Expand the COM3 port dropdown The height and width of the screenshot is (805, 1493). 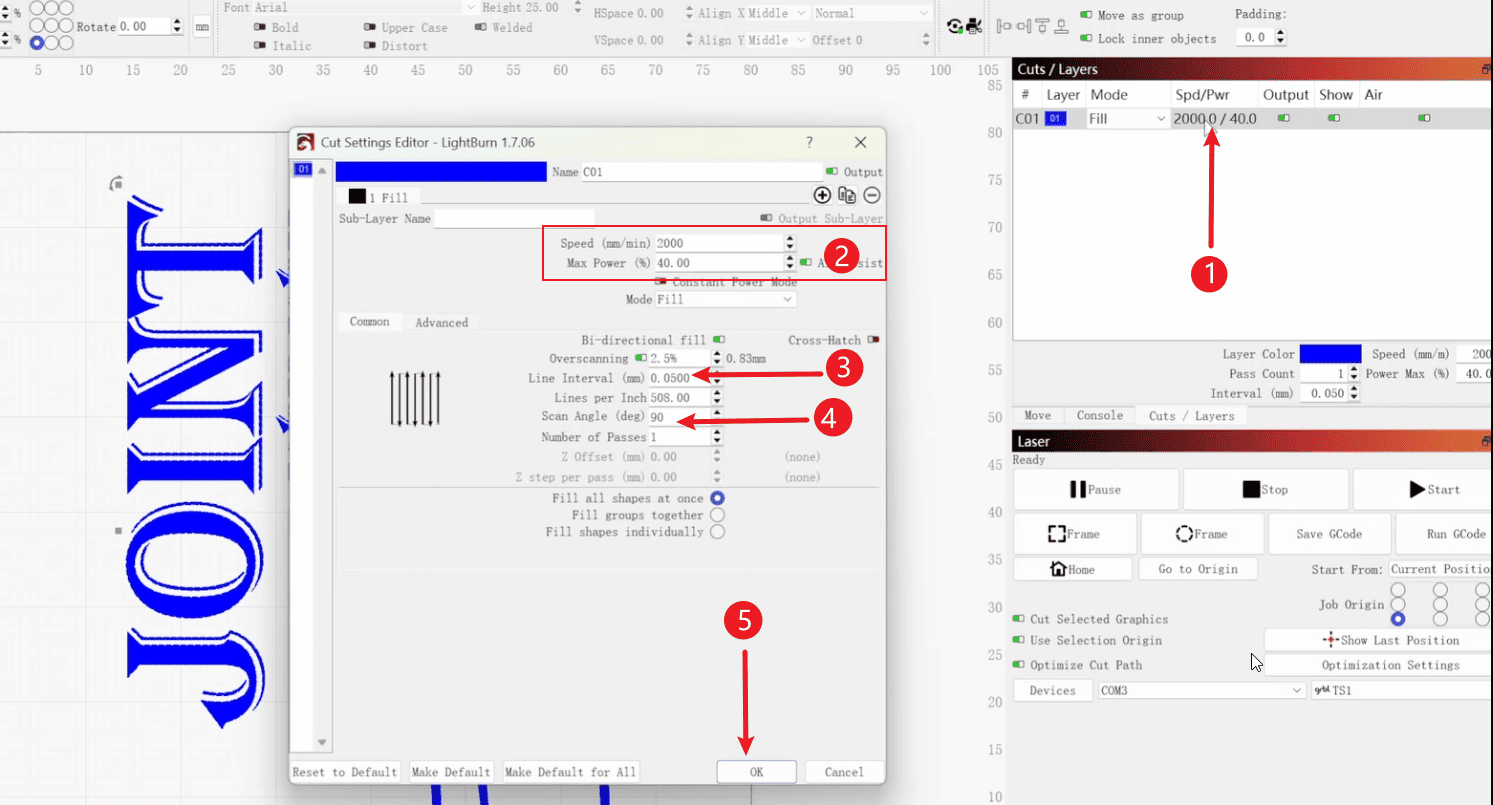(x=1199, y=690)
